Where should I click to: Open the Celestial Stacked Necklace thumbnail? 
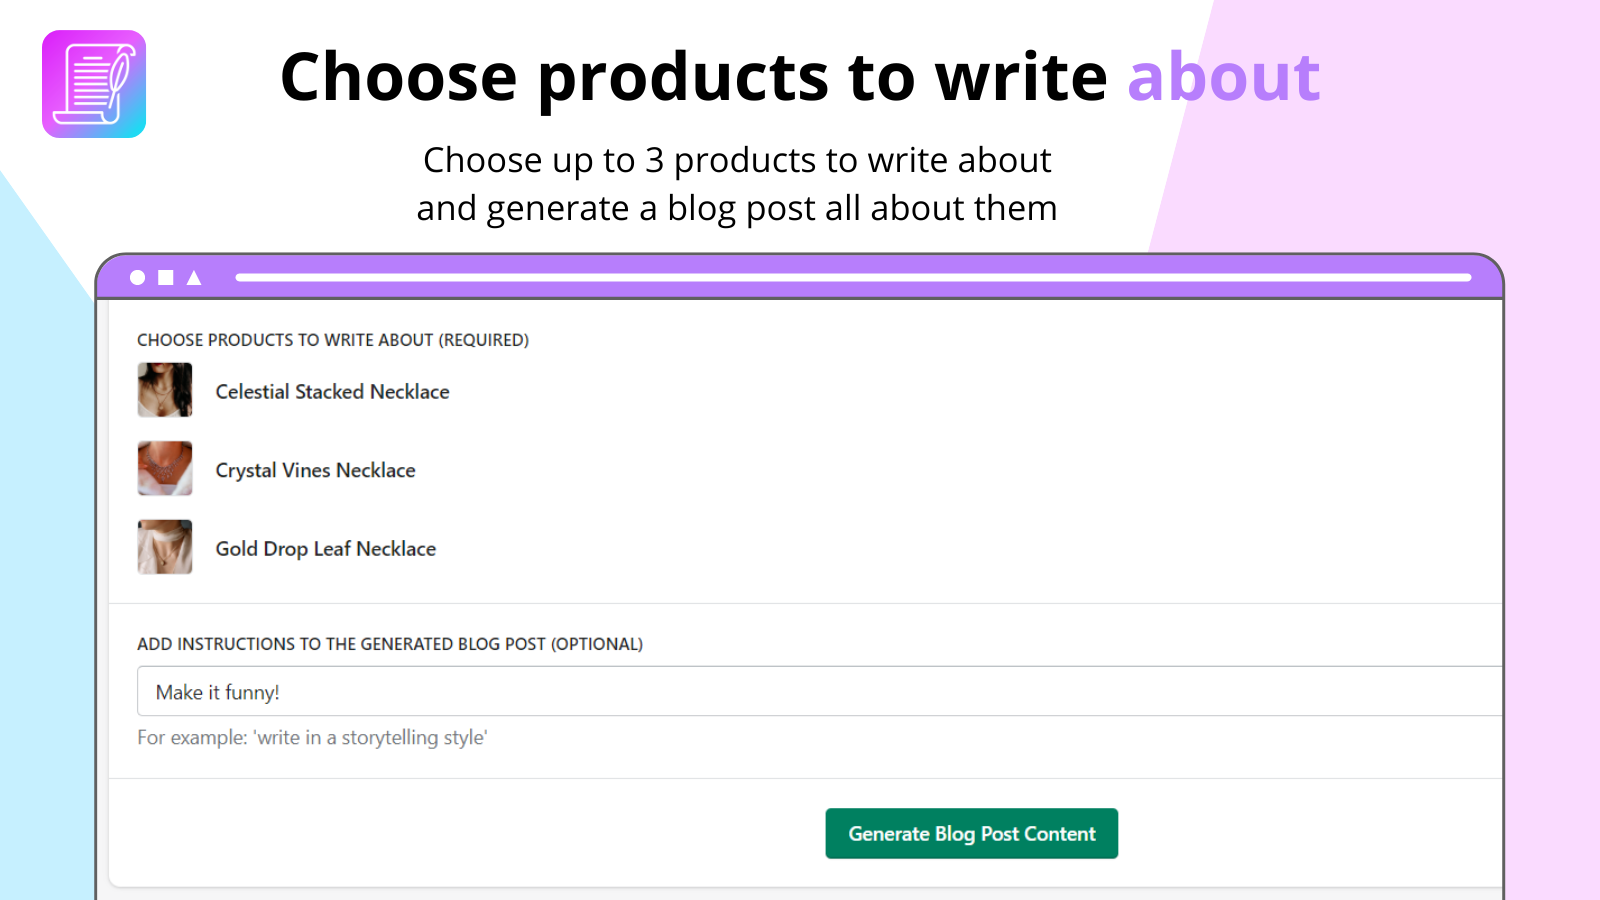pyautogui.click(x=164, y=389)
